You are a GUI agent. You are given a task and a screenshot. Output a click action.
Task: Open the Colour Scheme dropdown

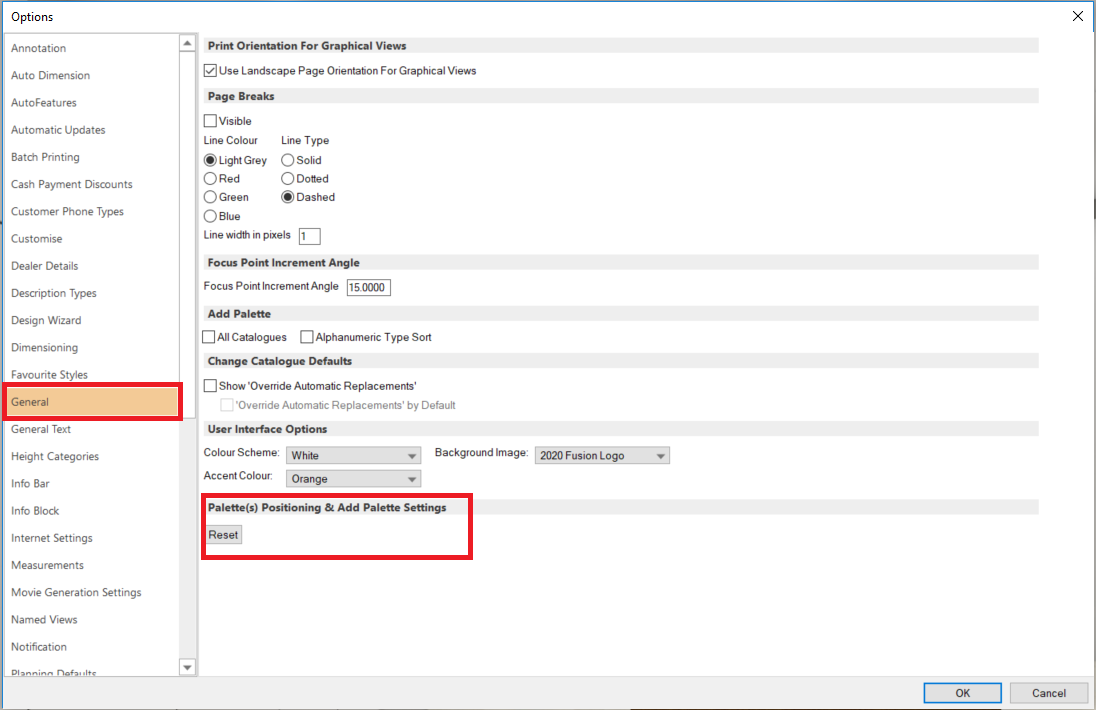point(353,456)
